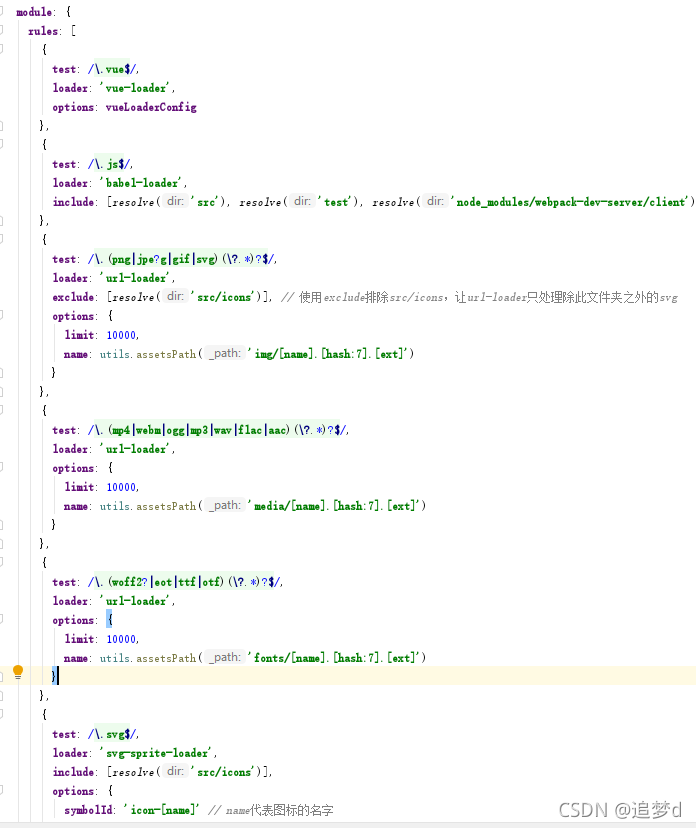696x828 pixels.
Task: Click the yellow lightbulb intention icon
Action: point(18,672)
